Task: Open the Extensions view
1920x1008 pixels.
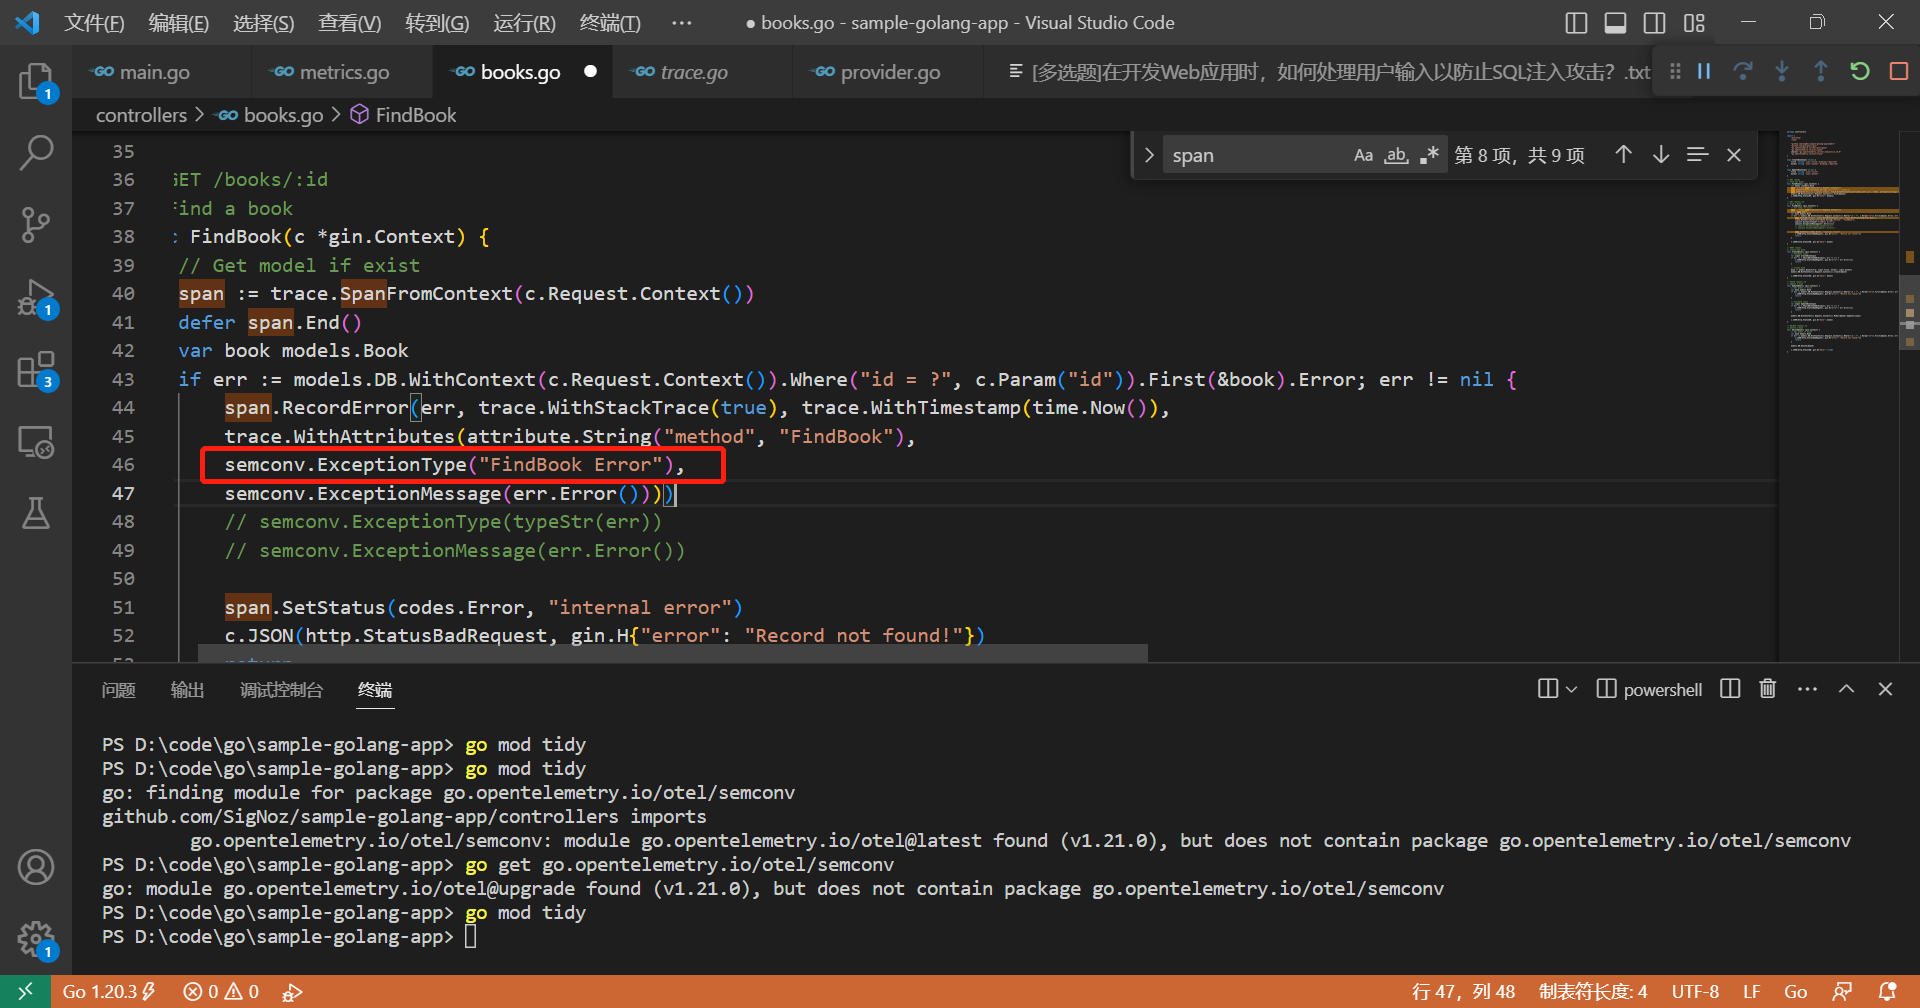Action: click(x=37, y=369)
